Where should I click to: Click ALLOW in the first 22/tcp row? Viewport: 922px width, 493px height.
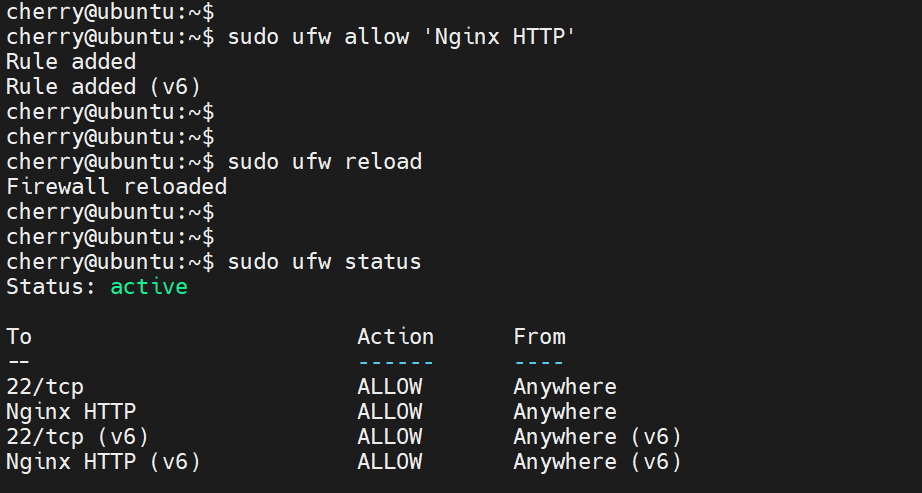point(389,387)
